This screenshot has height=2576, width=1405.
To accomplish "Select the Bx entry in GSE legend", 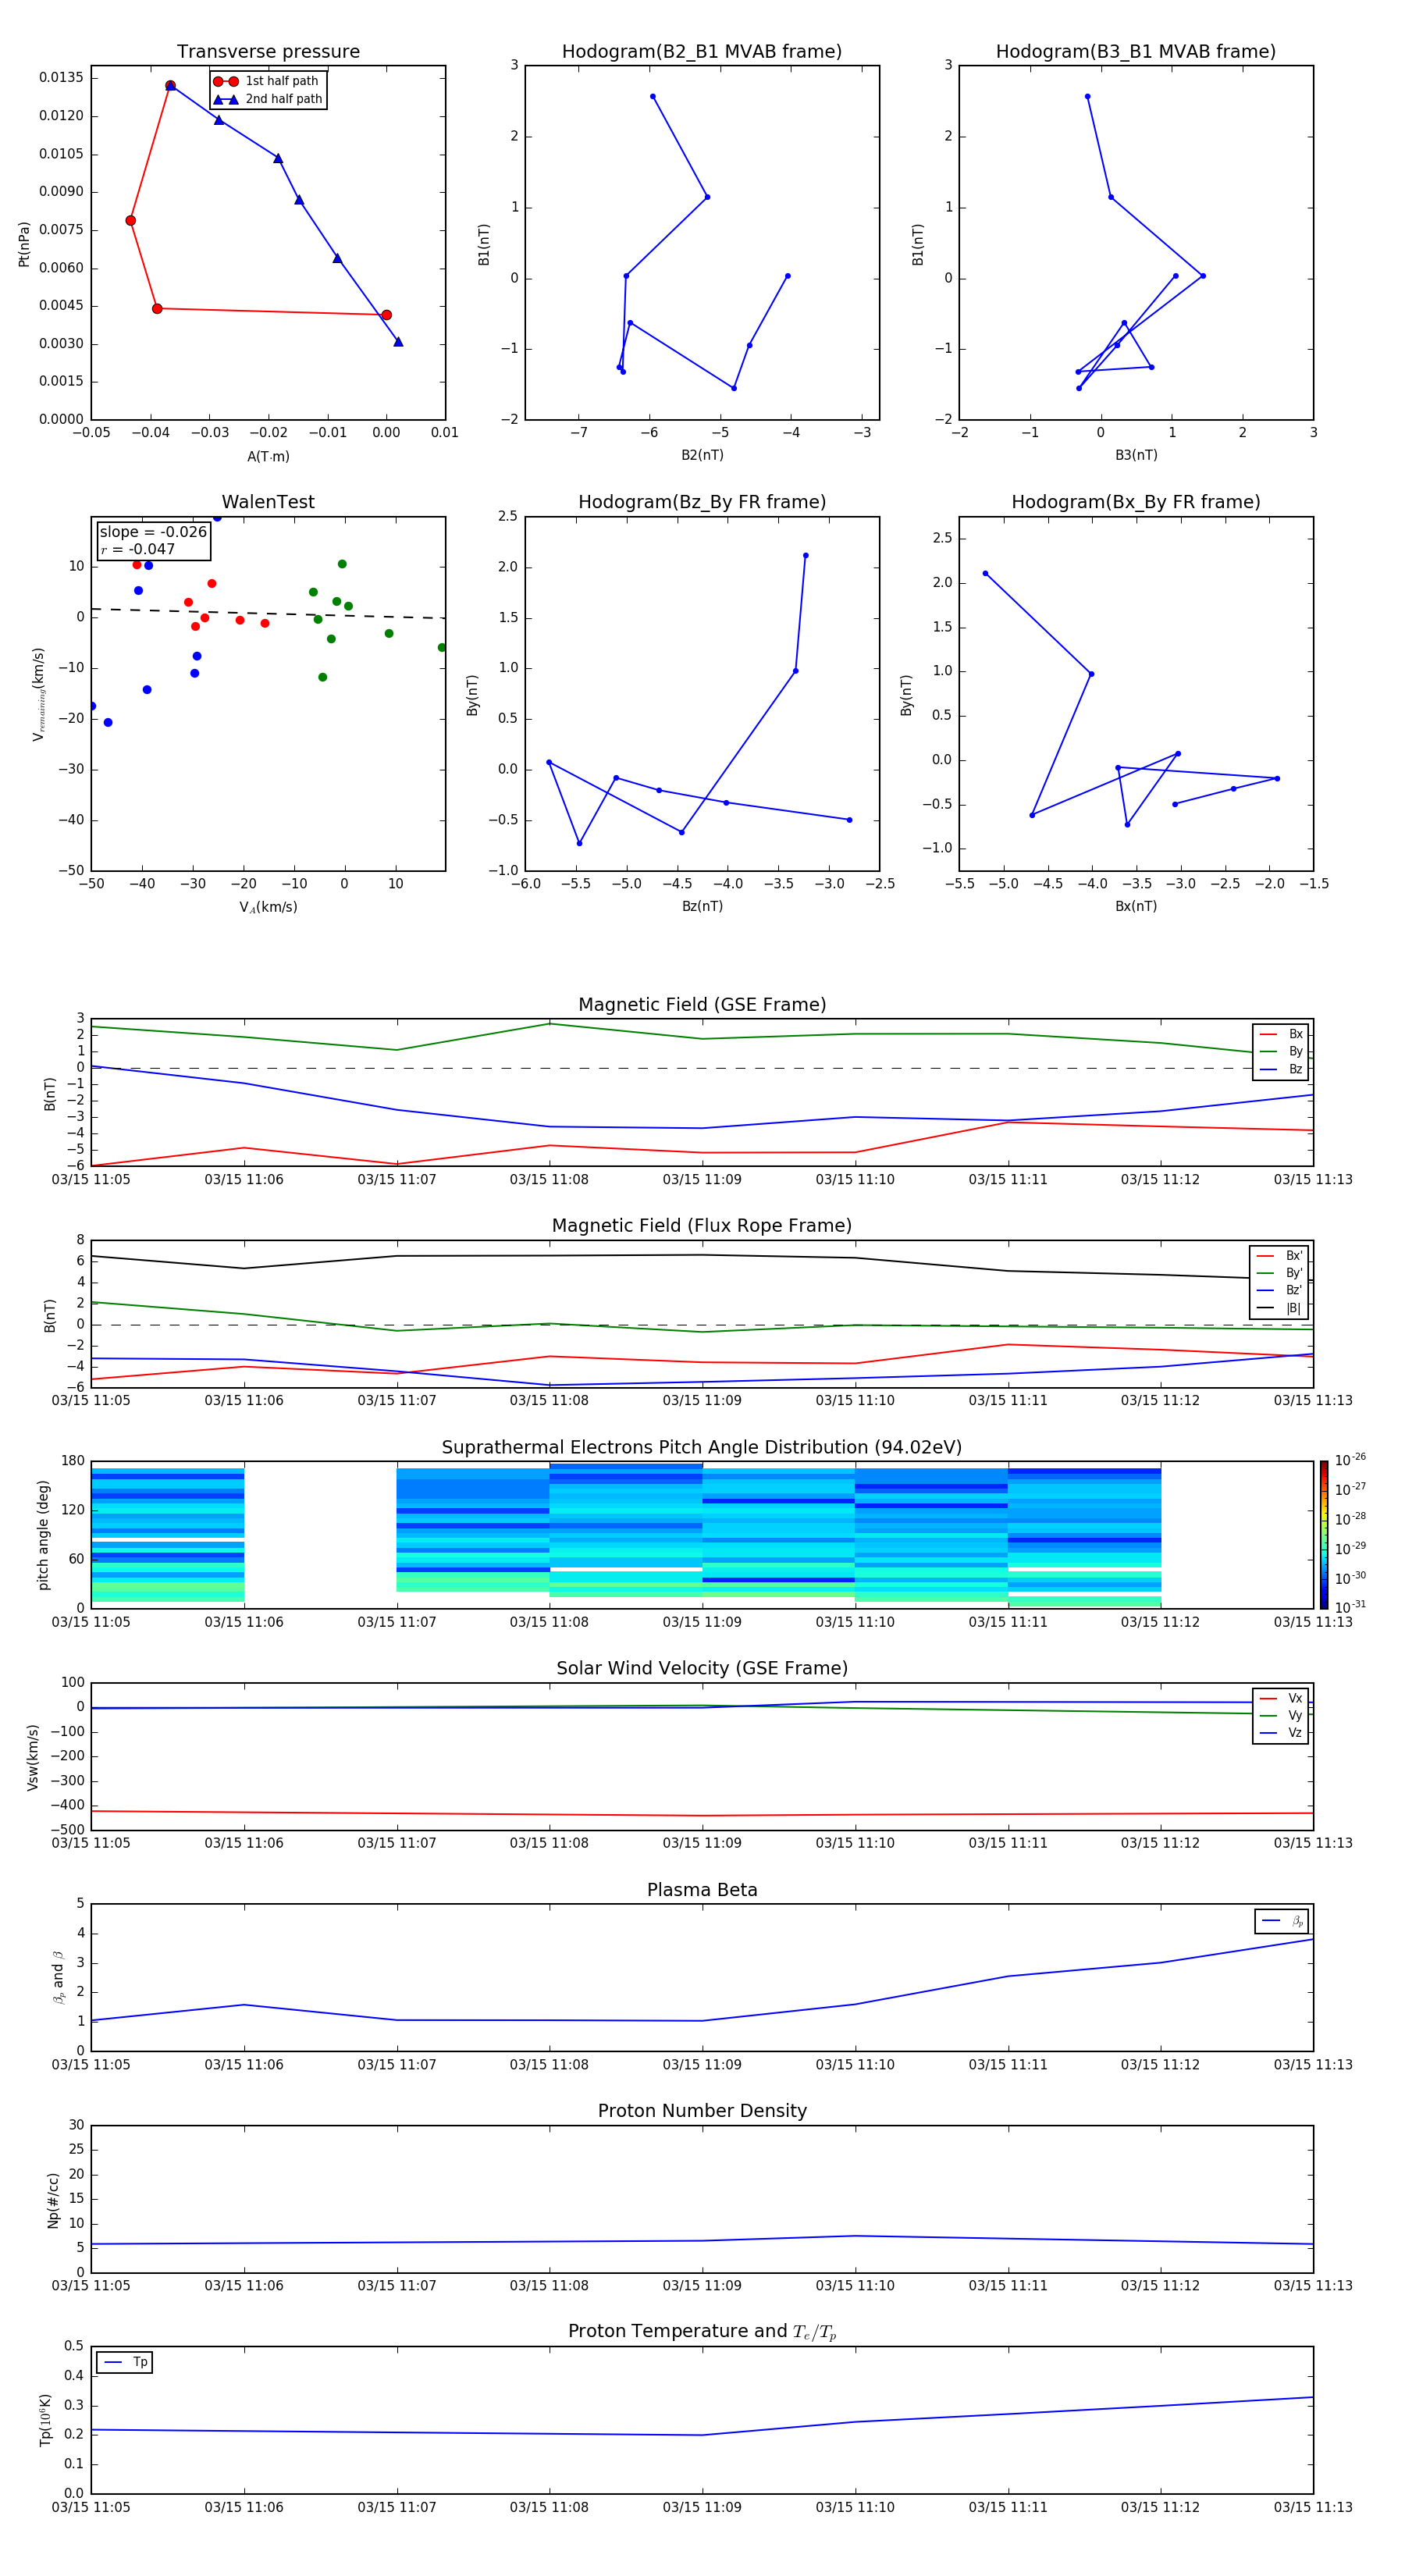I will tap(1281, 1034).
